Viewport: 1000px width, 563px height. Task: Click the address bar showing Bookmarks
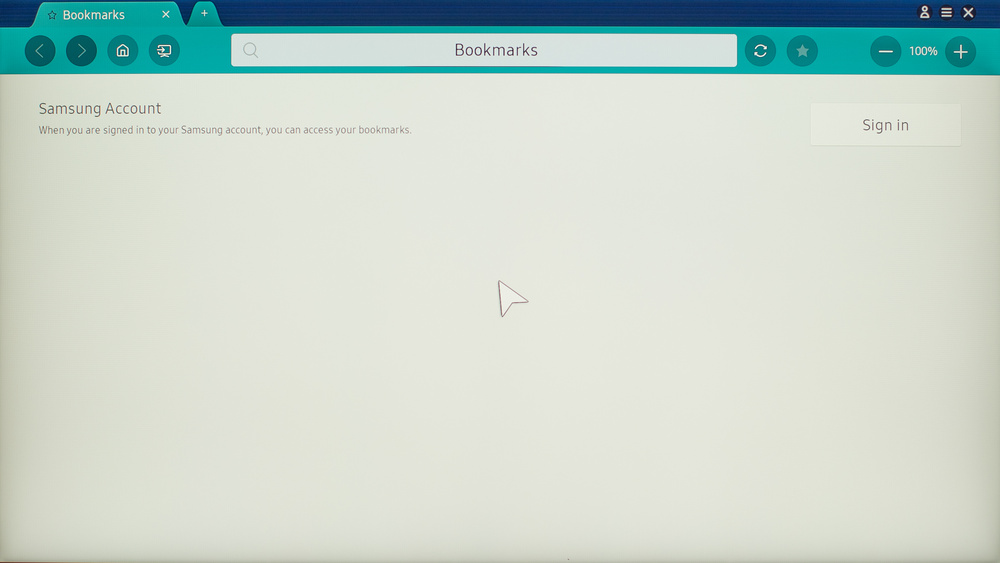(496, 51)
